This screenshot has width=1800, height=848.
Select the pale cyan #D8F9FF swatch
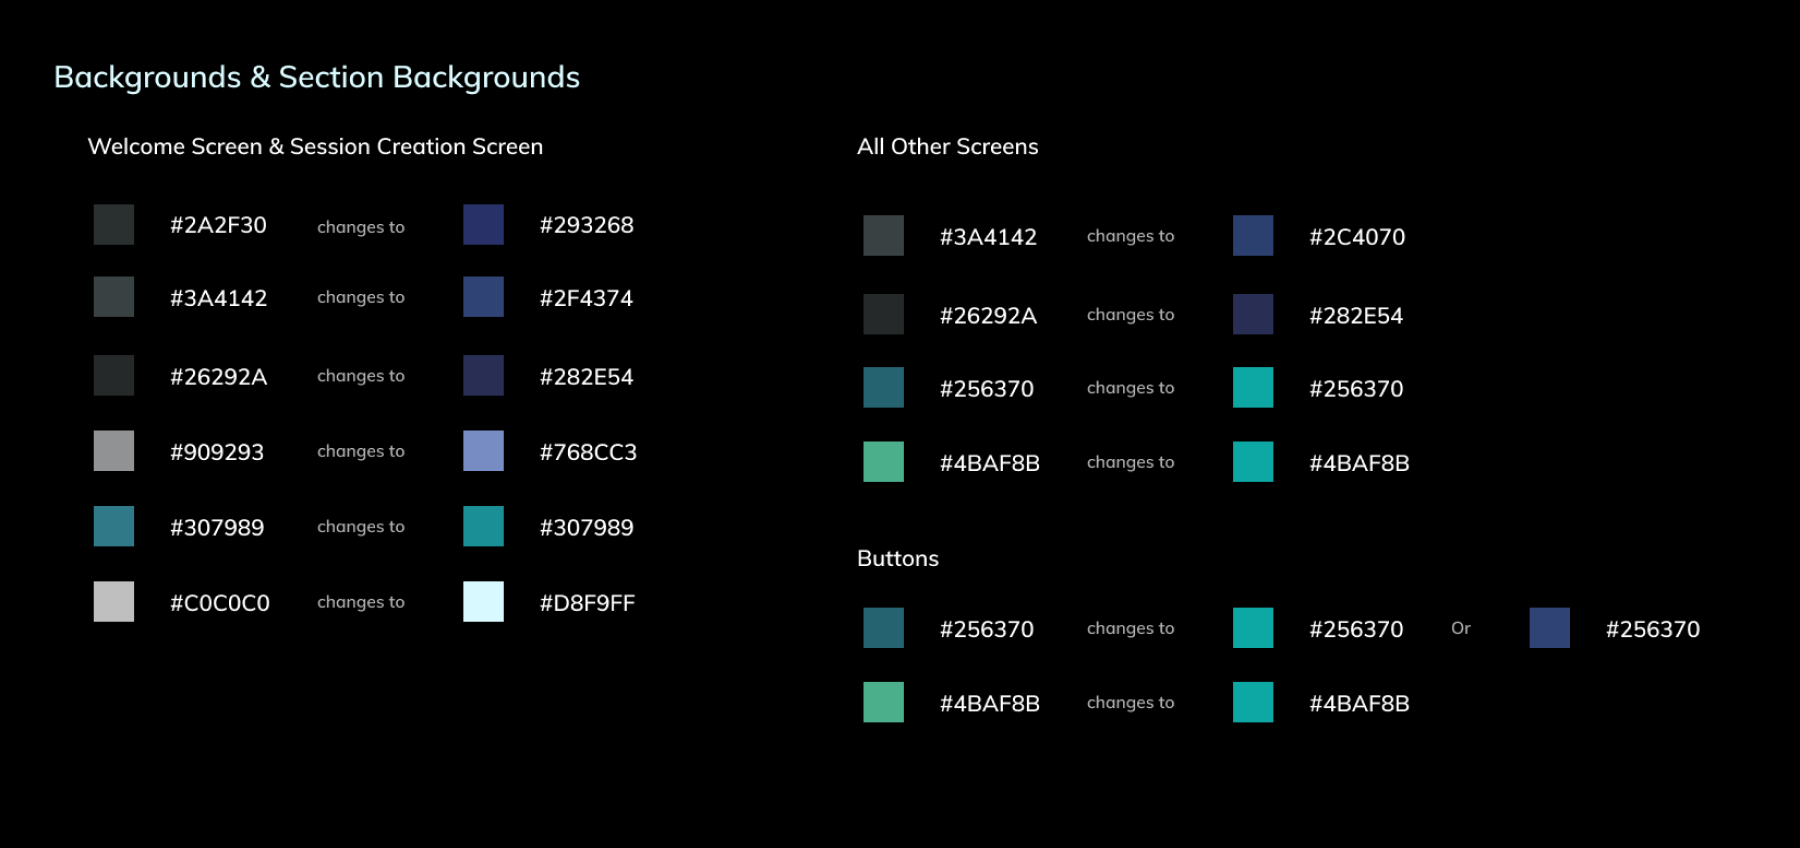(483, 602)
